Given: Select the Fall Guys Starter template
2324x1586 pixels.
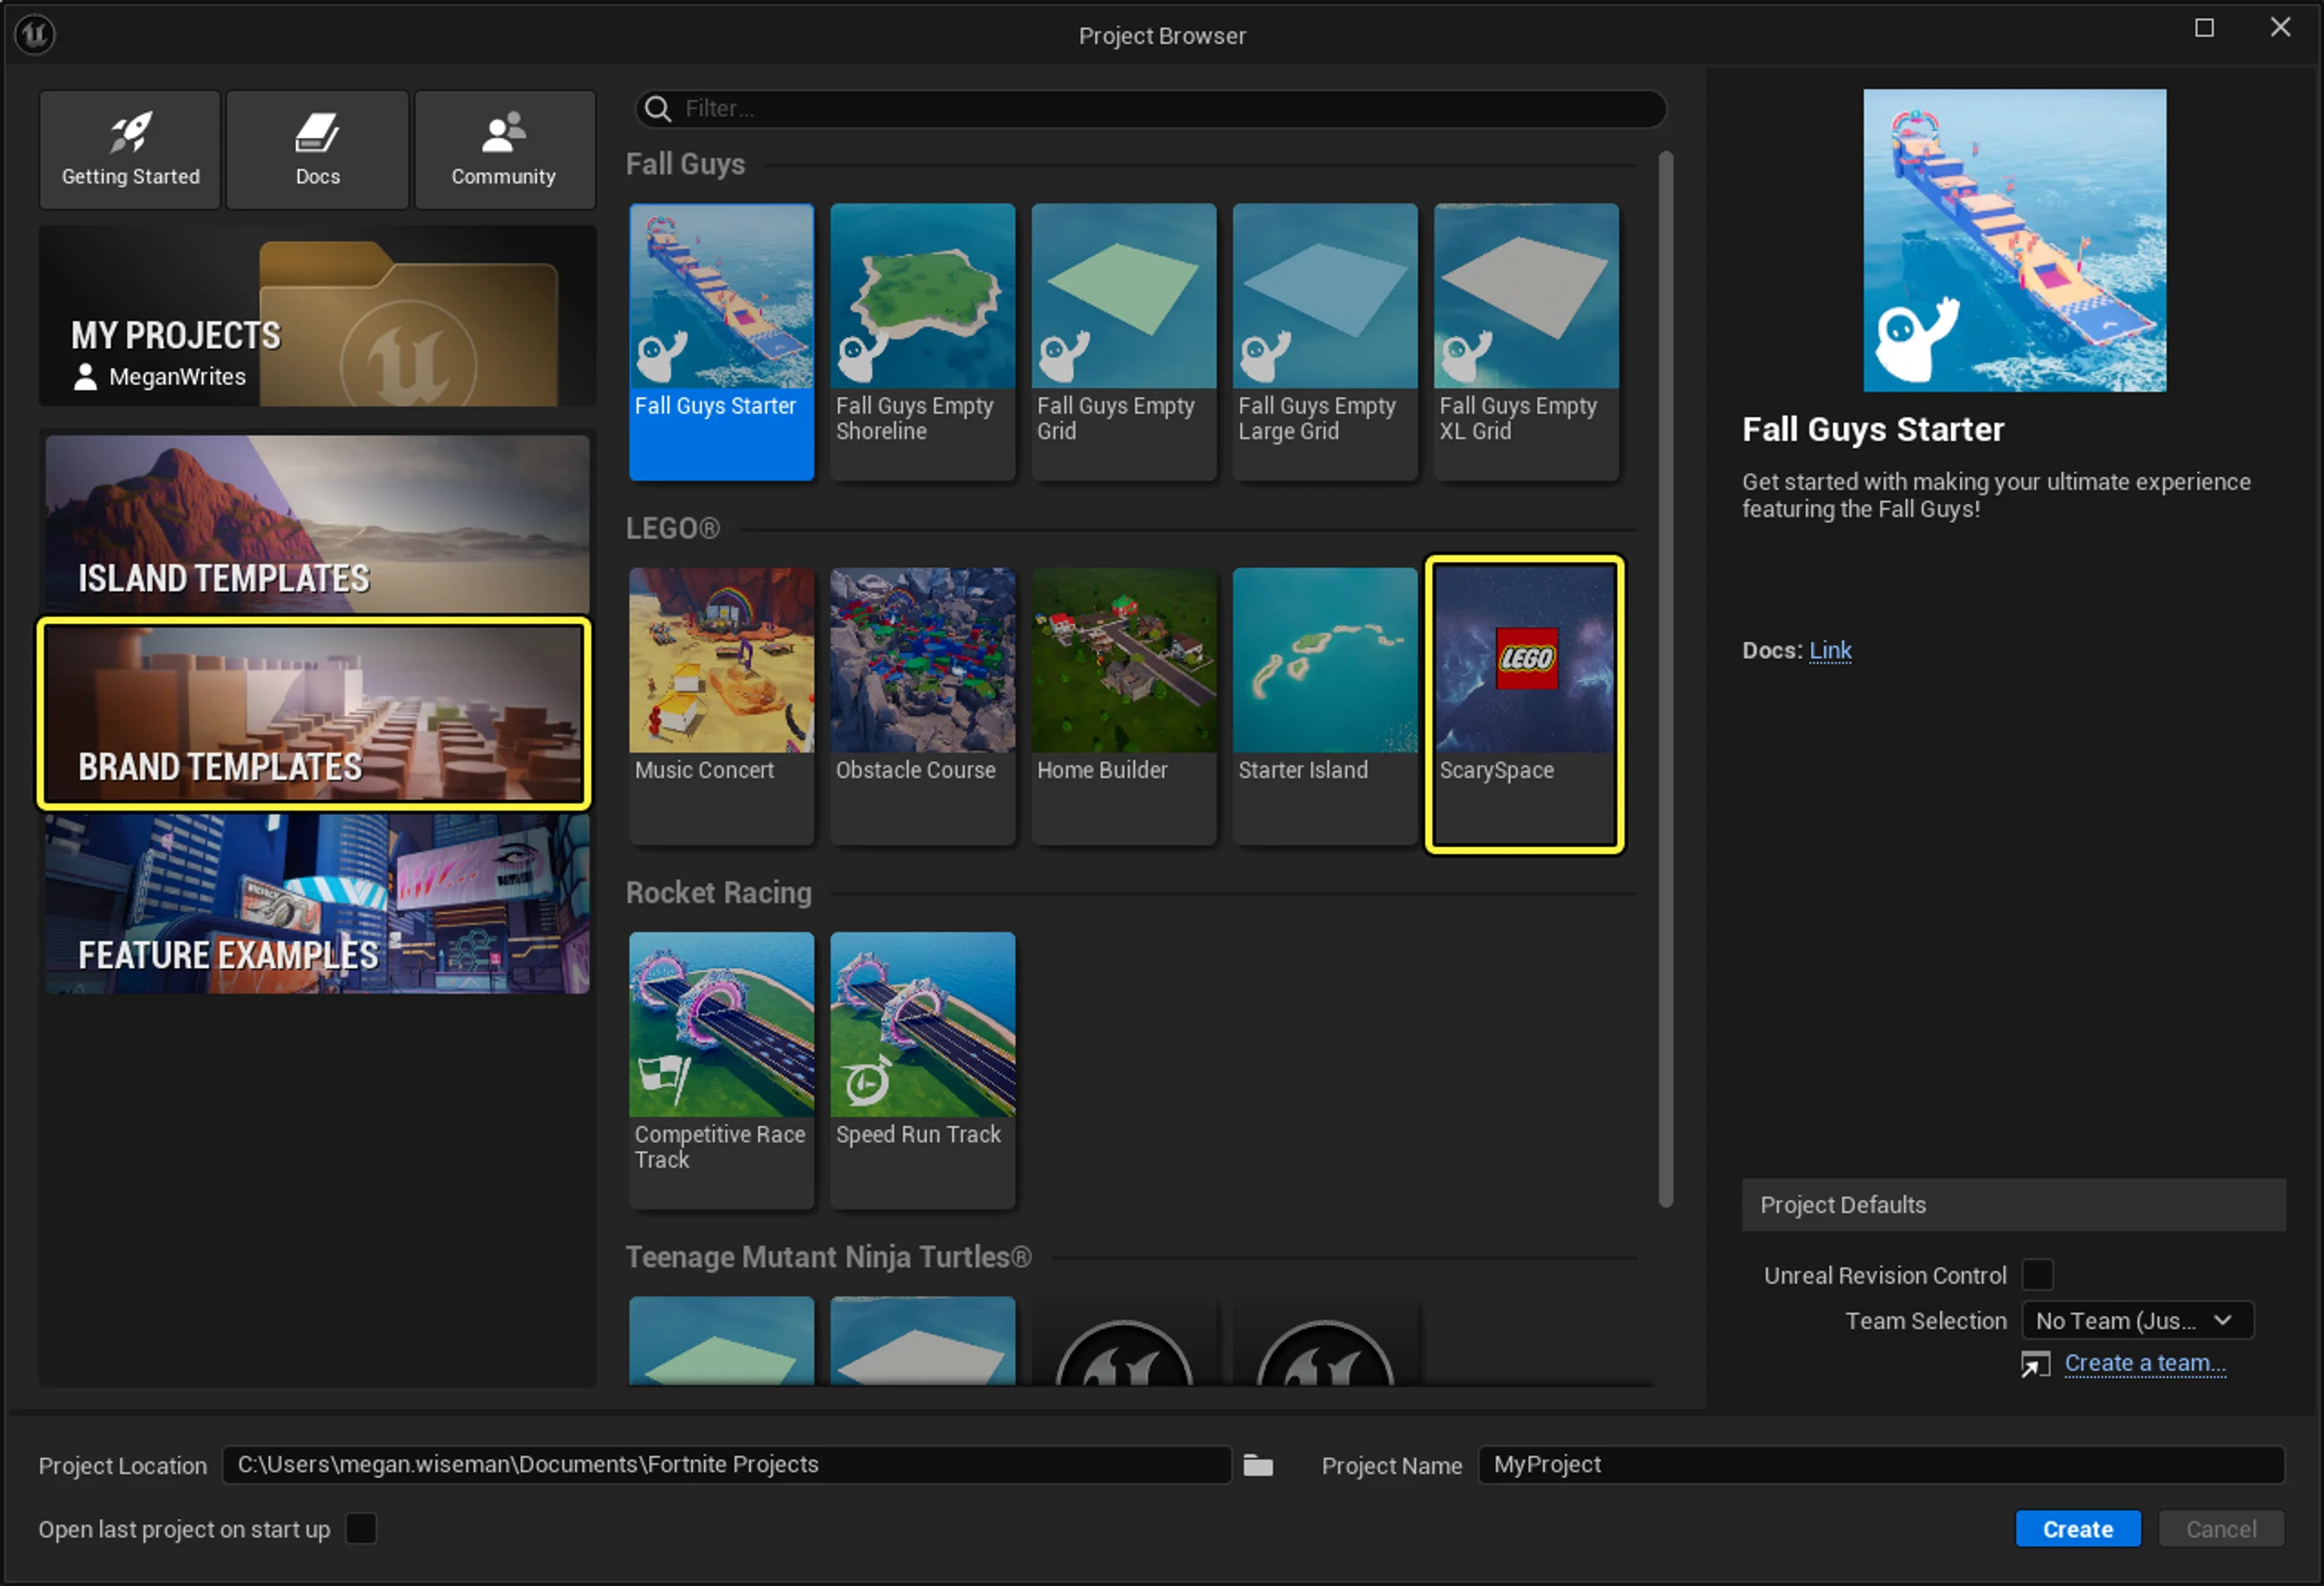Looking at the screenshot, I should click(721, 342).
